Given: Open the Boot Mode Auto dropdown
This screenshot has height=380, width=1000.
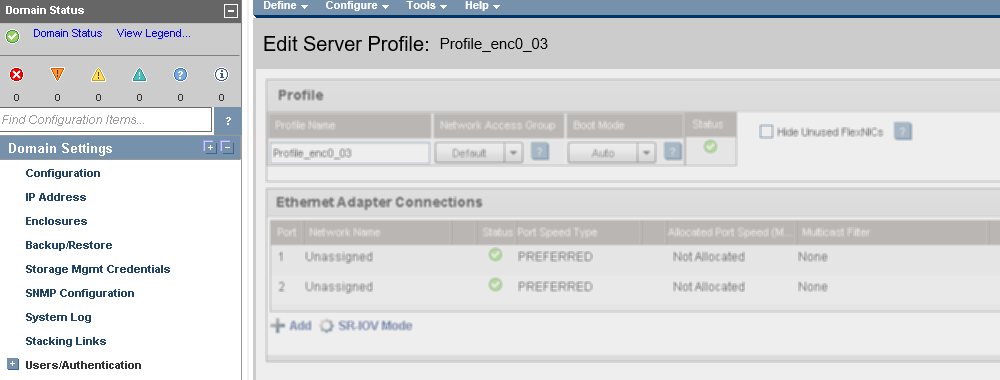Looking at the screenshot, I should (612, 153).
